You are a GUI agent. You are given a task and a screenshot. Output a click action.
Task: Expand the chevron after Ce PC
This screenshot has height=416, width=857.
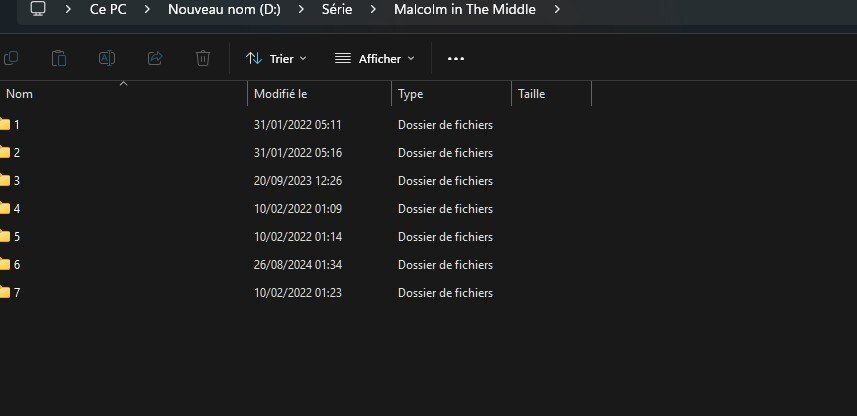pyautogui.click(x=146, y=10)
